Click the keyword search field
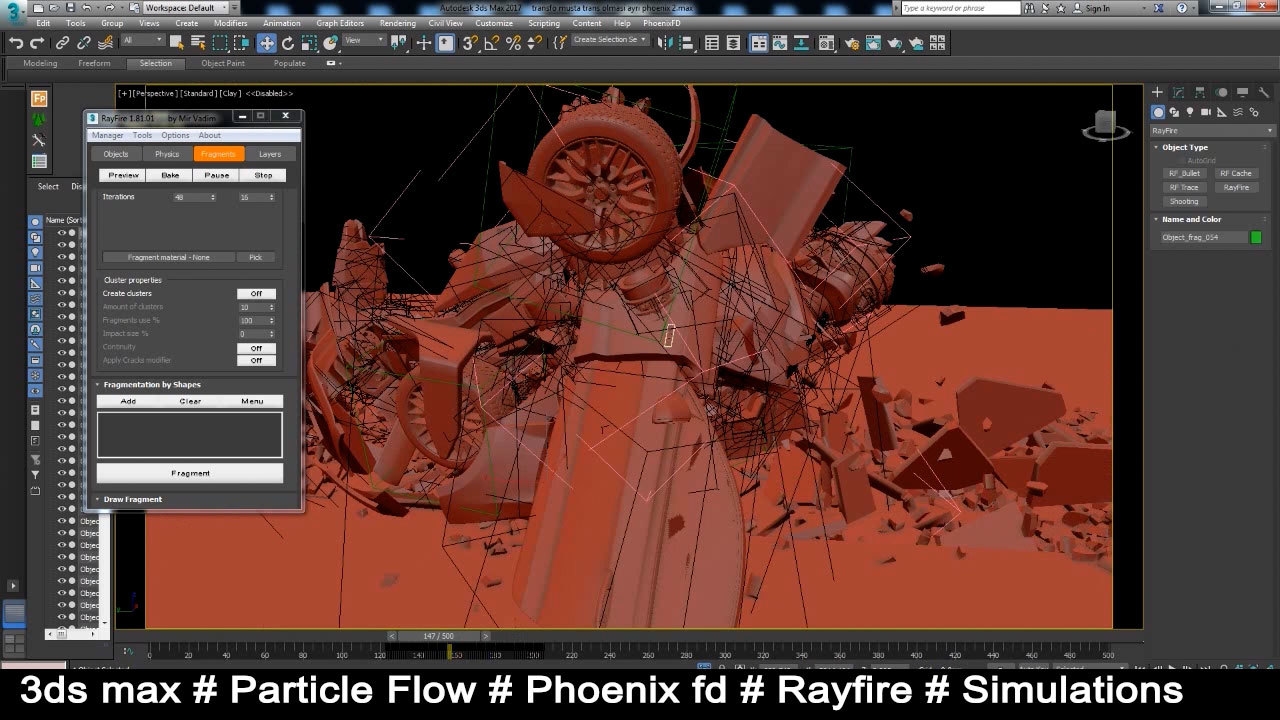 click(x=961, y=8)
